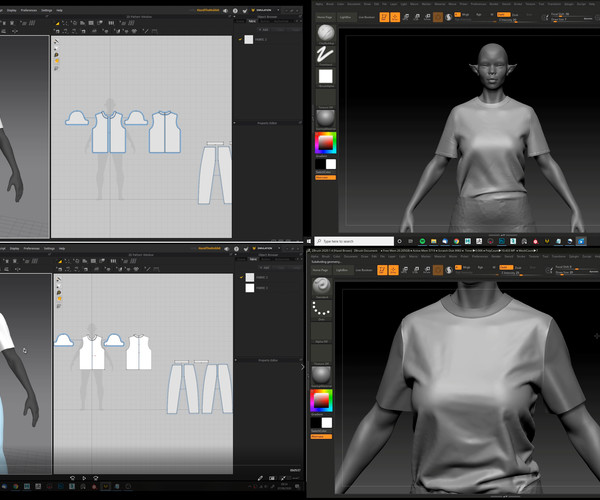Click the 'Type here to search' taskbar box
The image size is (600, 500).
354,241
